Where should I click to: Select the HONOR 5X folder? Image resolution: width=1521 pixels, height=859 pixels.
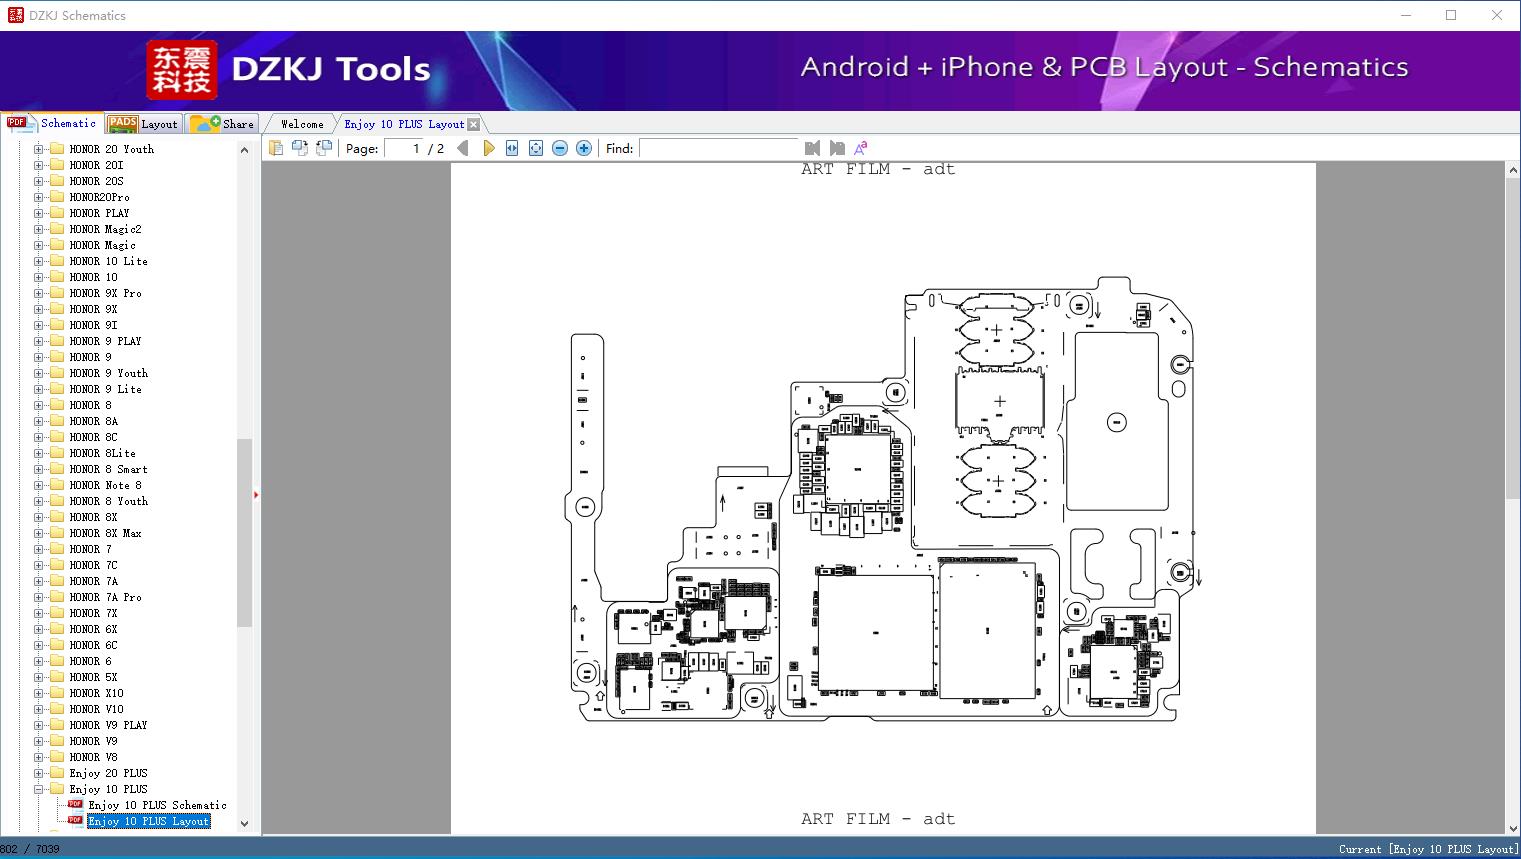(93, 677)
